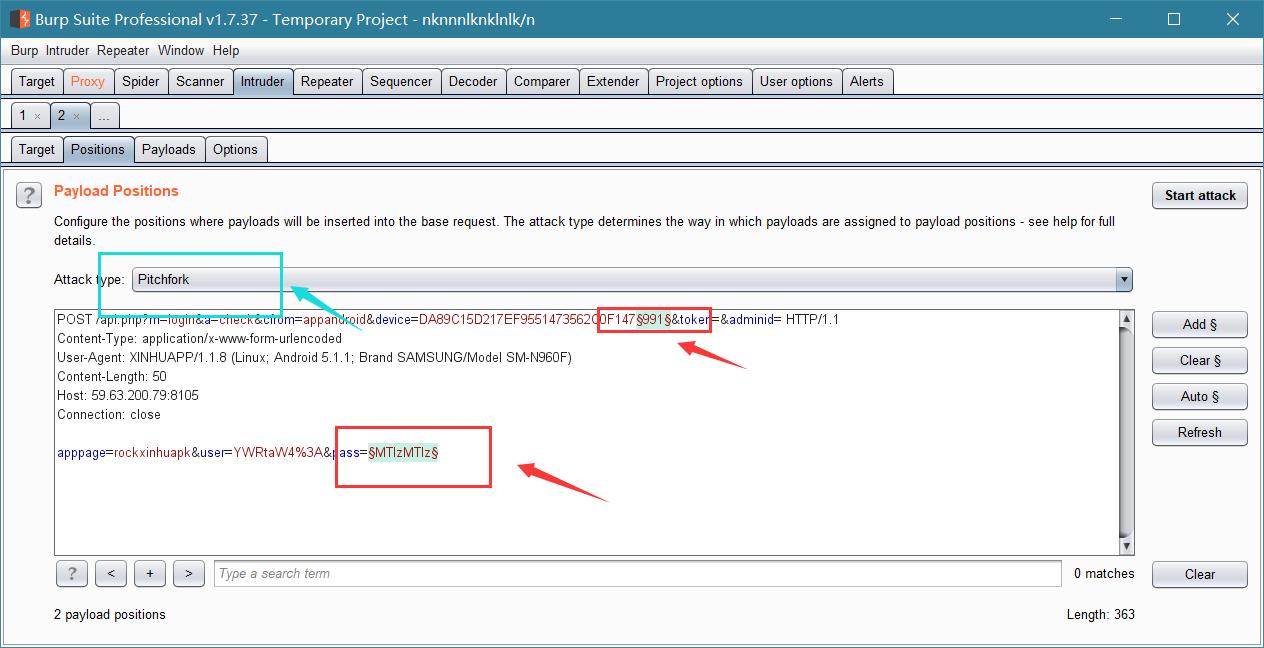
Task: Switch to the Payloads tab
Action: click(x=169, y=150)
